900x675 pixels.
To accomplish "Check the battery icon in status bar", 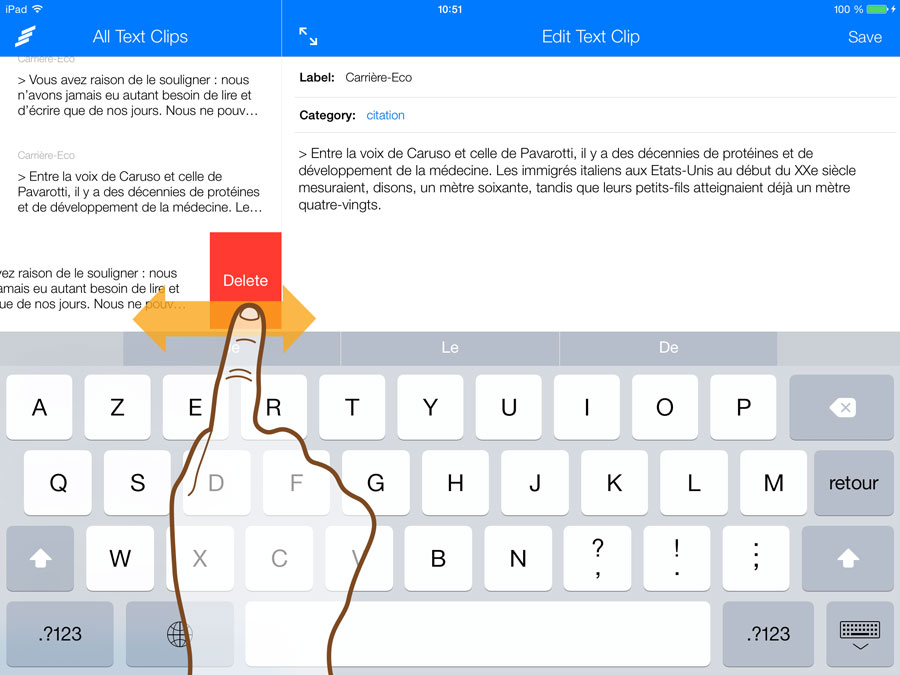I will click(x=877, y=9).
